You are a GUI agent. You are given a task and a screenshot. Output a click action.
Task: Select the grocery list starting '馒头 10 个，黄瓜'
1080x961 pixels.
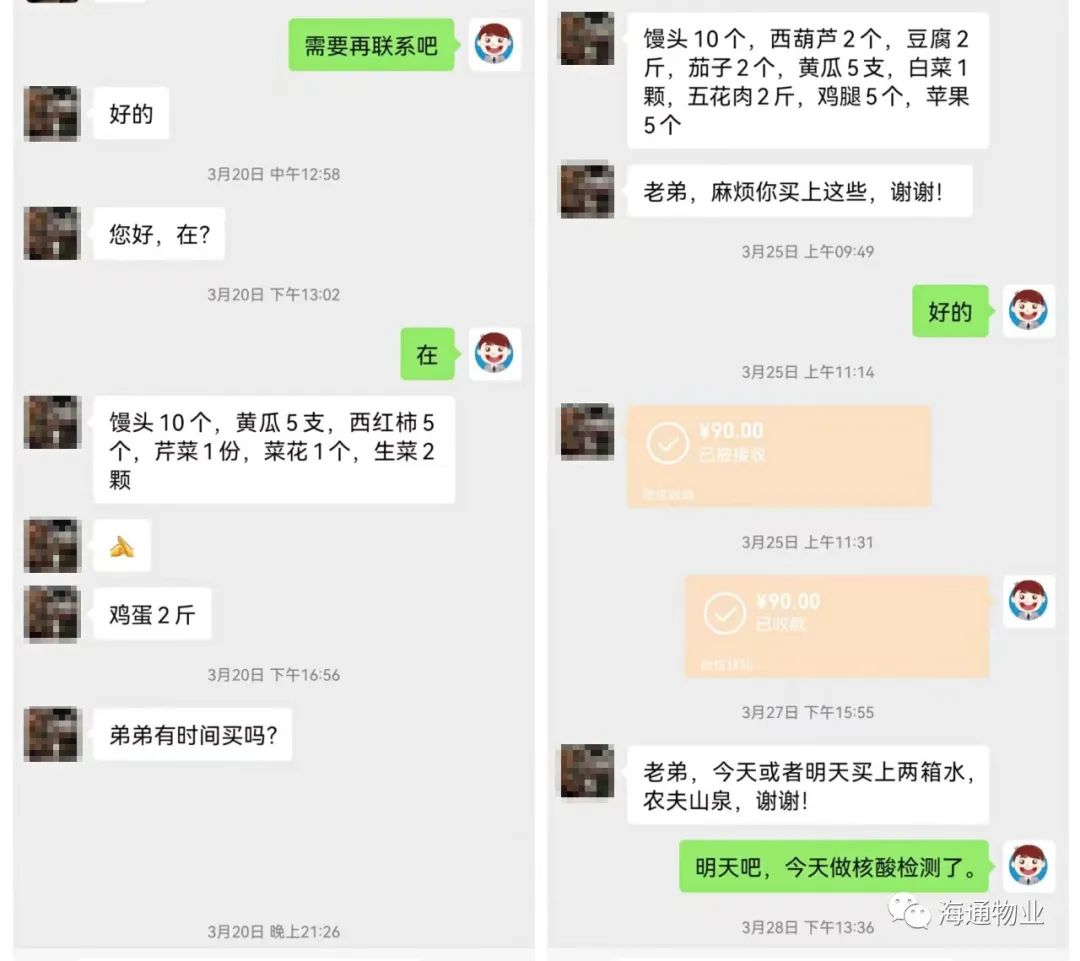point(274,450)
